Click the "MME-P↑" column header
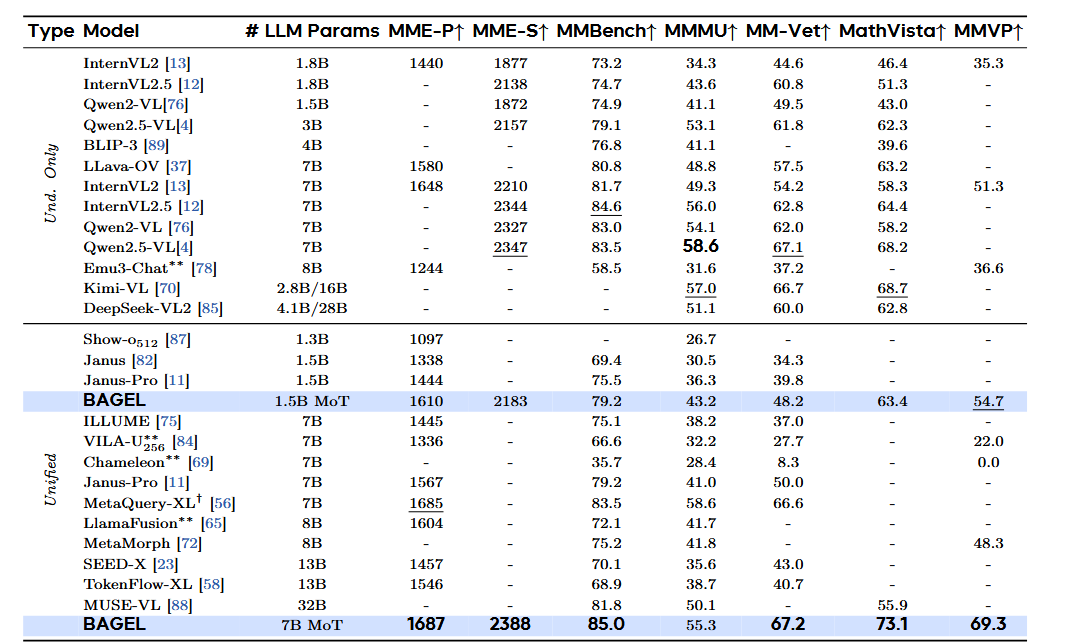The image size is (1075, 644). pos(426,32)
